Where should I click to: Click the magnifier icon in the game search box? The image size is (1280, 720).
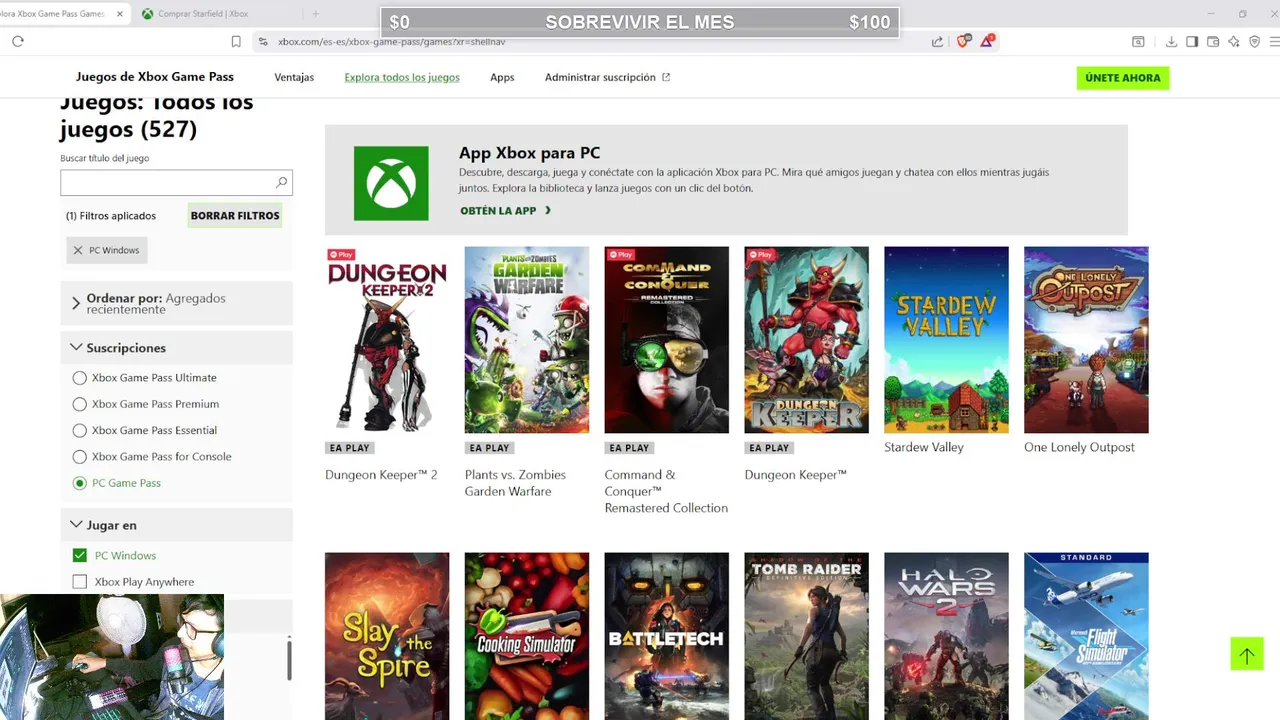(281, 182)
